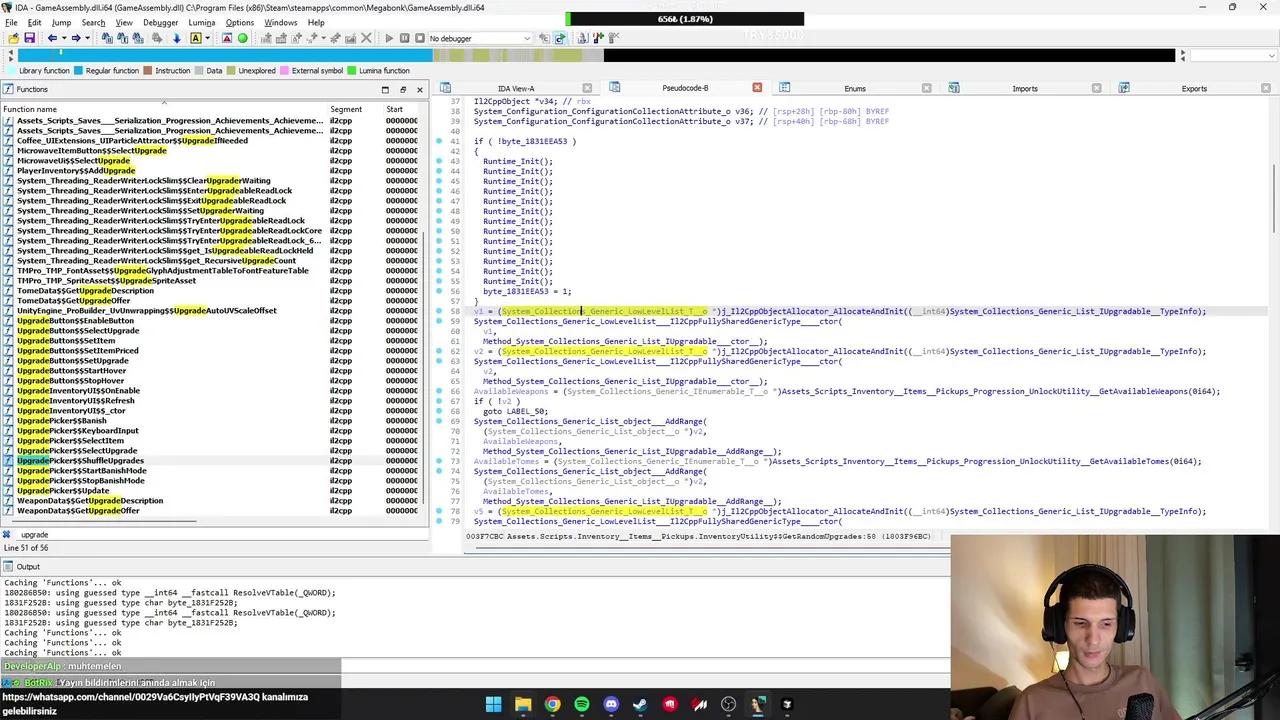Screen dimensions: 1280x720
Task: Switch to the Enums tab
Action: (855, 88)
